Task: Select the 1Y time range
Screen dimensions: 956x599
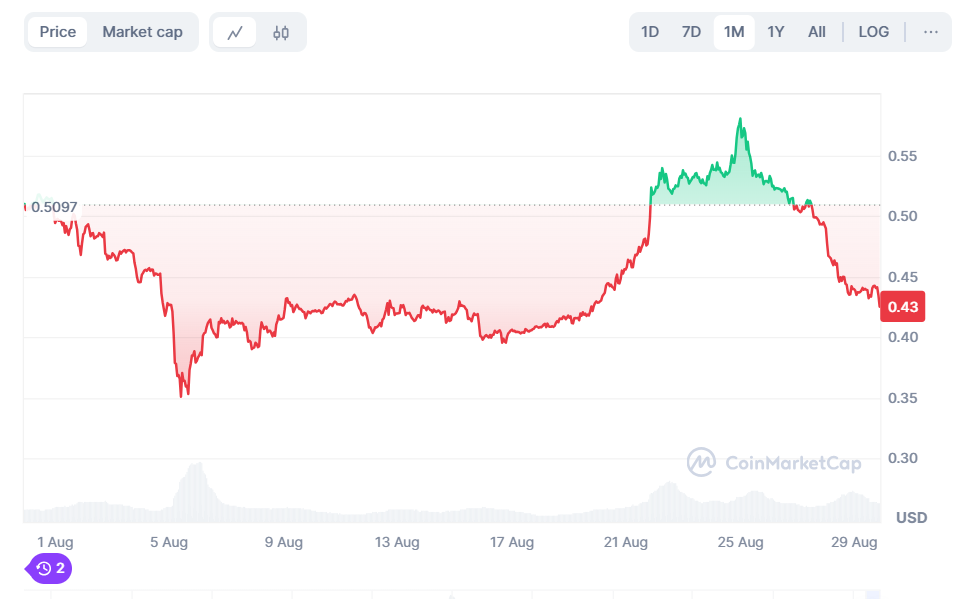Action: point(776,32)
